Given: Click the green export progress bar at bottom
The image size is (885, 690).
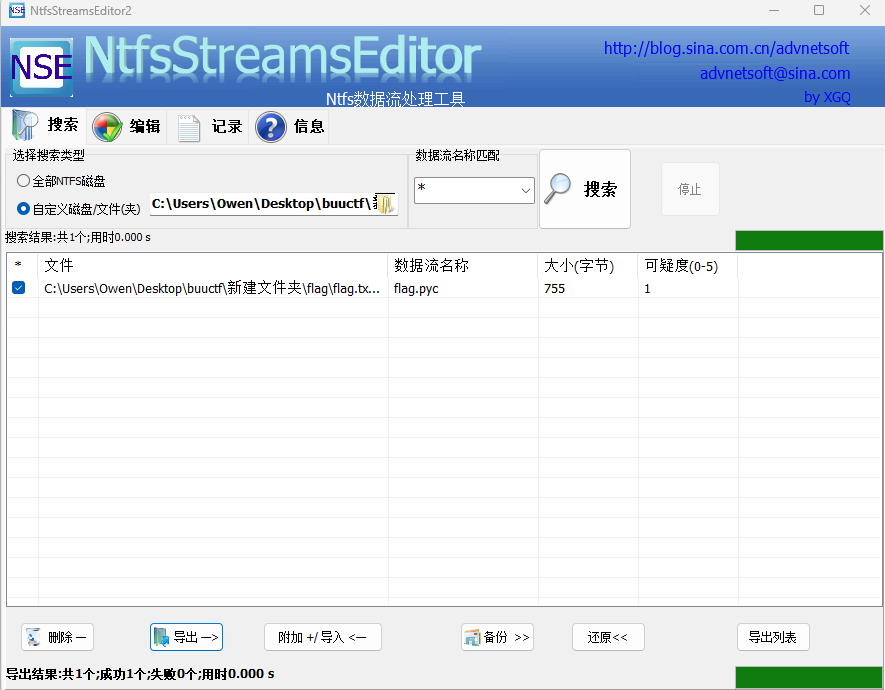Looking at the screenshot, I should (x=809, y=677).
